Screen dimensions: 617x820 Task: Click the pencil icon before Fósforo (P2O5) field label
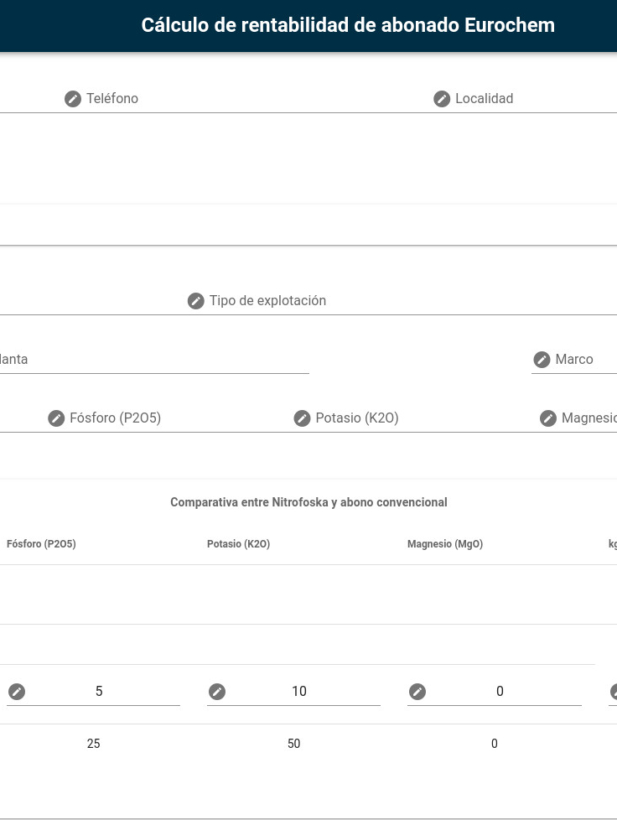click(x=56, y=418)
